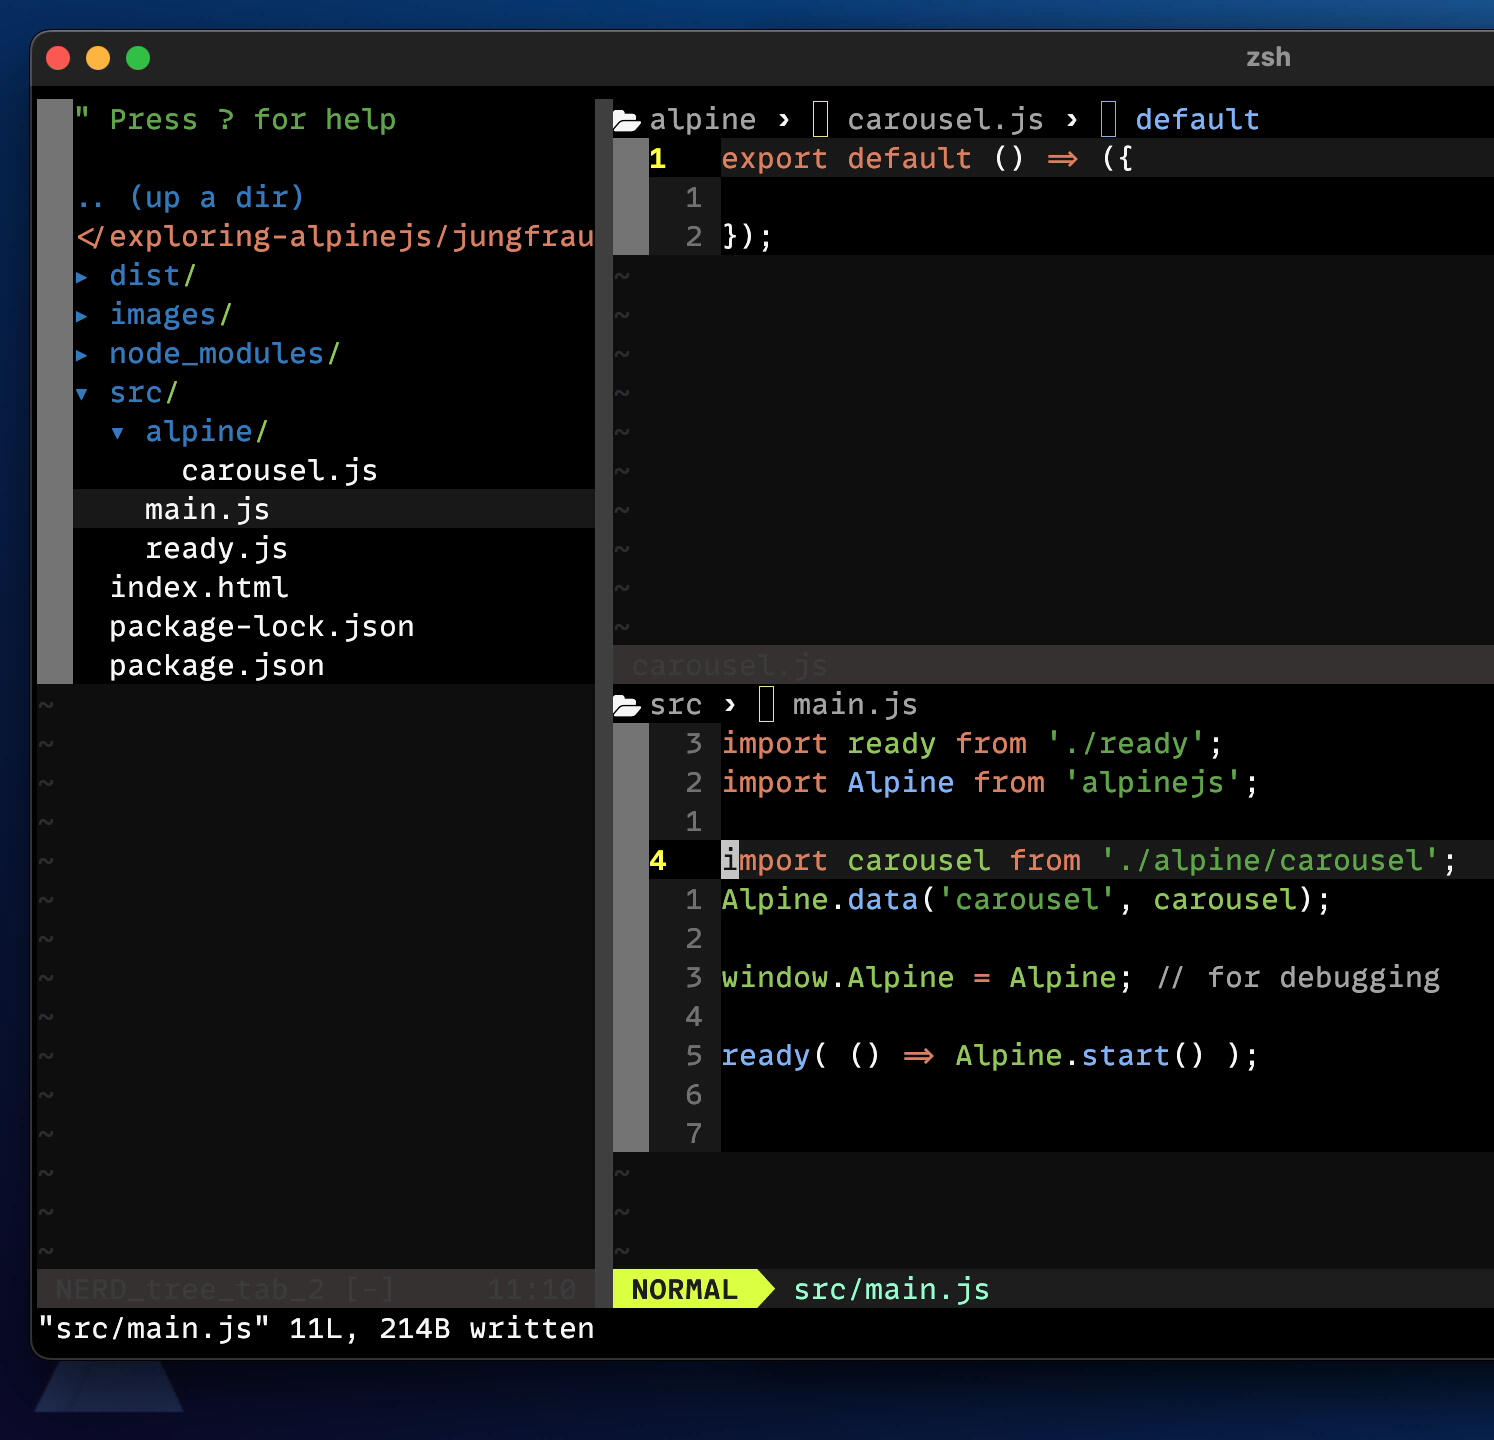Screen dimensions: 1494x1440
Task: Click the NORMAL mode badge in the statusline
Action: coord(684,1289)
